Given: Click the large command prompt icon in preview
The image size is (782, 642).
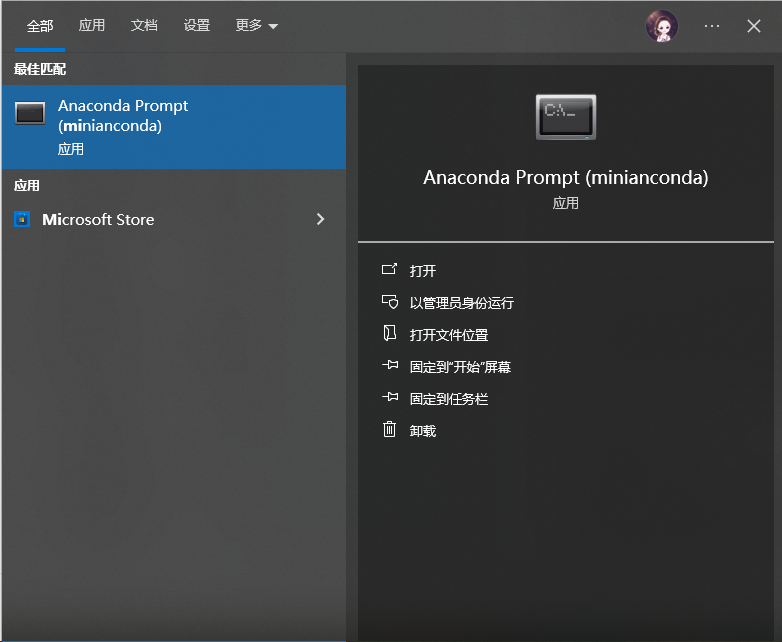Looking at the screenshot, I should click(x=566, y=117).
